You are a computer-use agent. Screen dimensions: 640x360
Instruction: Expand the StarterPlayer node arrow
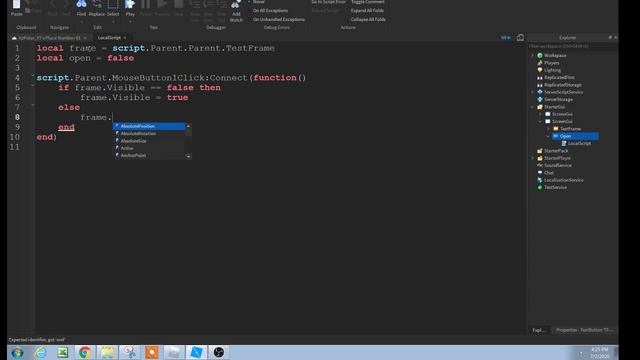tap(532, 158)
